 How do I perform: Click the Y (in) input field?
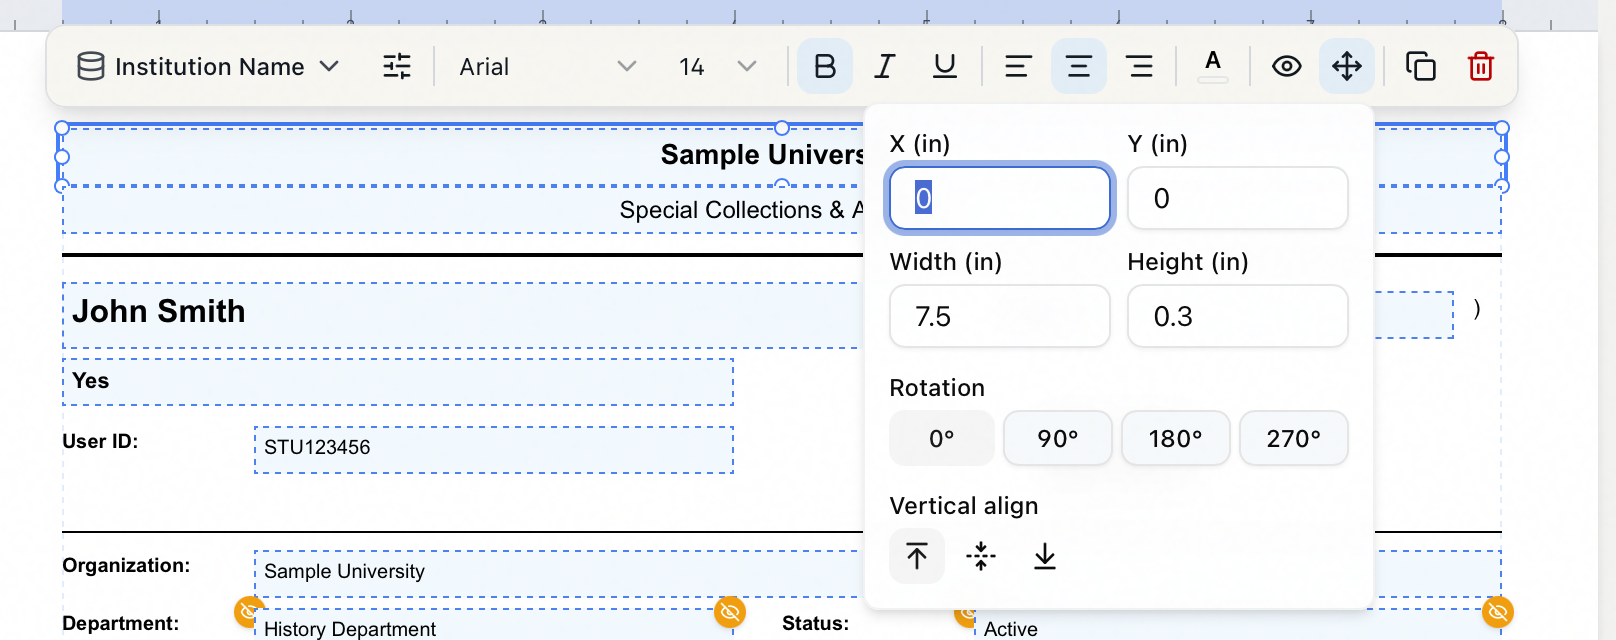point(1238,198)
